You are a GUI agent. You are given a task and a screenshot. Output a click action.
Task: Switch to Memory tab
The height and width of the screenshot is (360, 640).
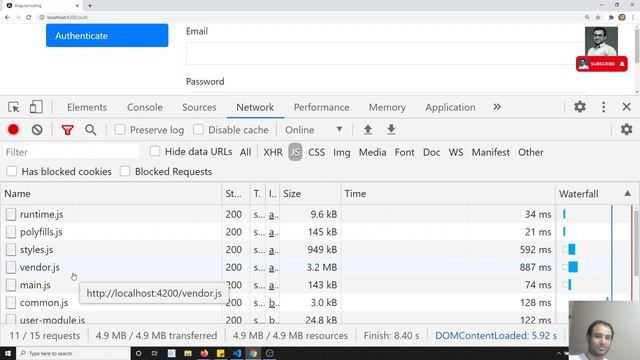click(x=387, y=107)
